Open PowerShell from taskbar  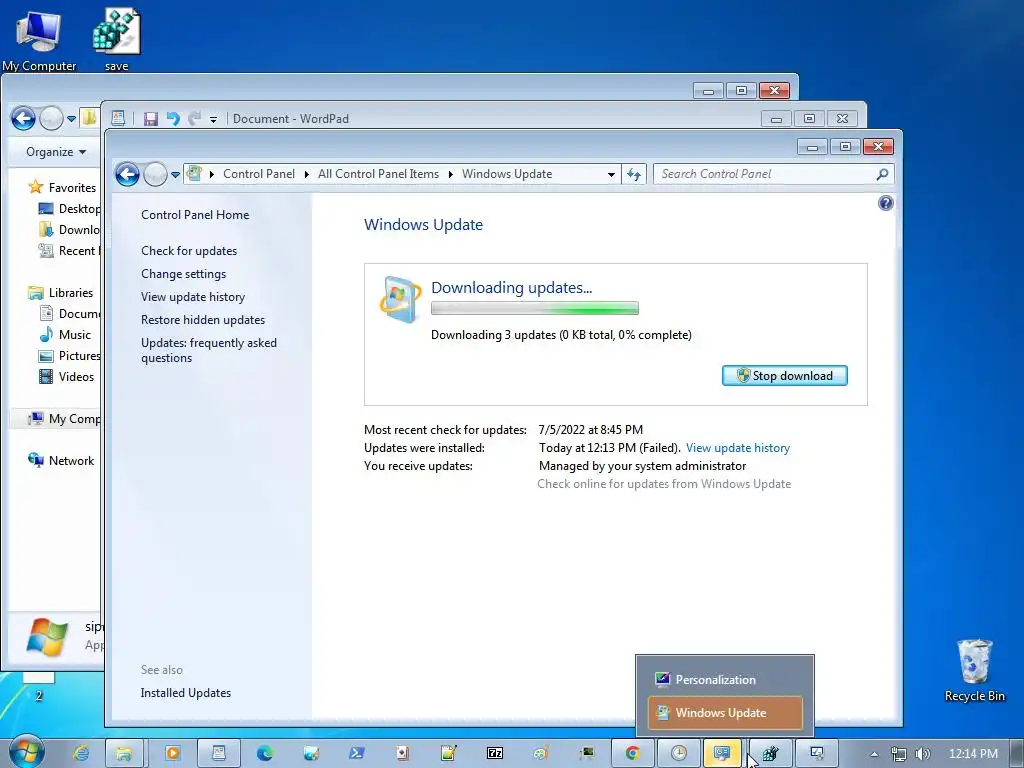click(357, 753)
